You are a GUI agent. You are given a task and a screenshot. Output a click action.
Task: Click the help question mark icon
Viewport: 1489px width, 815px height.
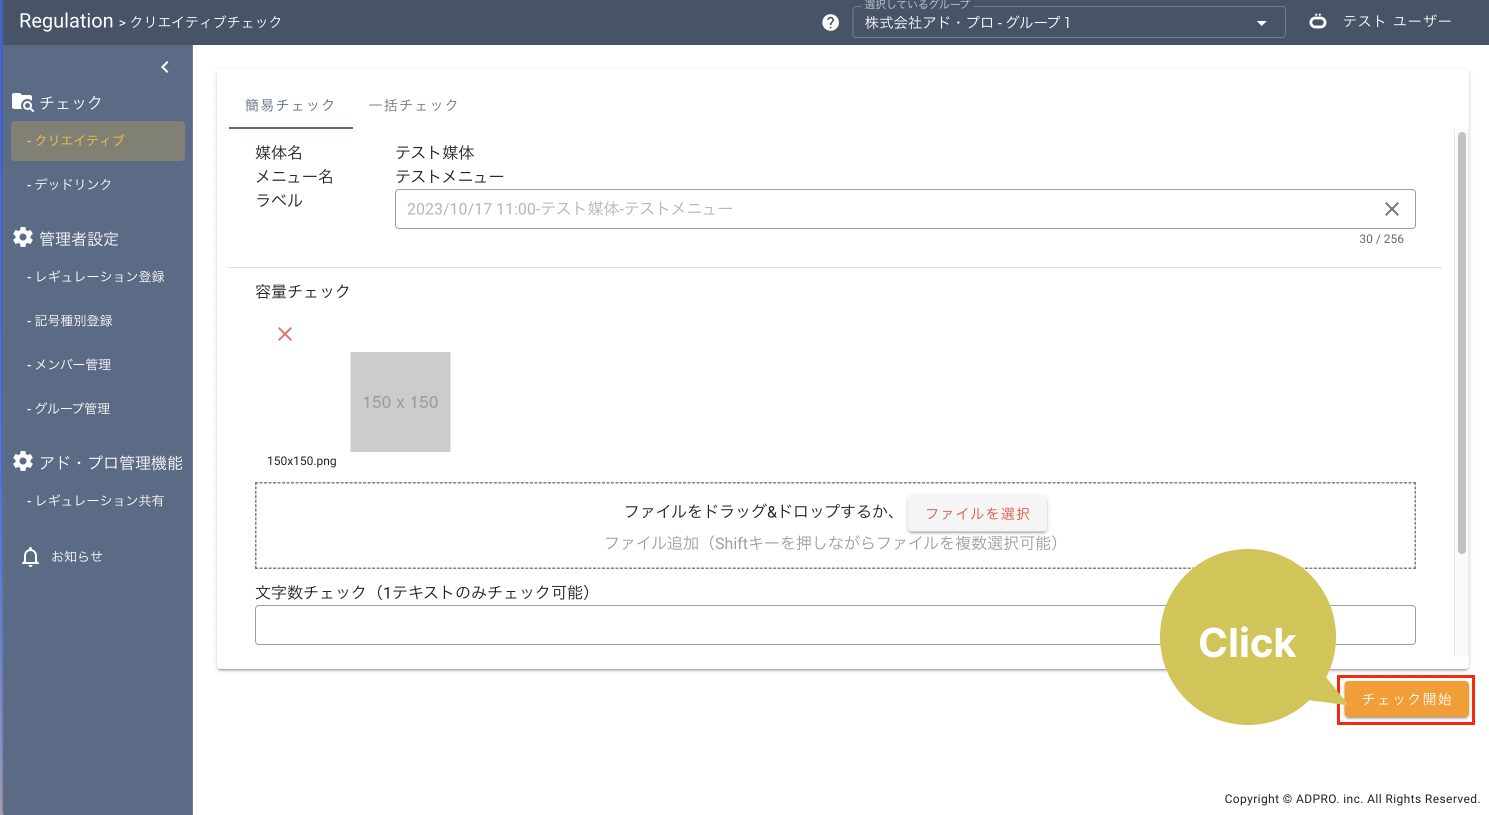click(830, 22)
